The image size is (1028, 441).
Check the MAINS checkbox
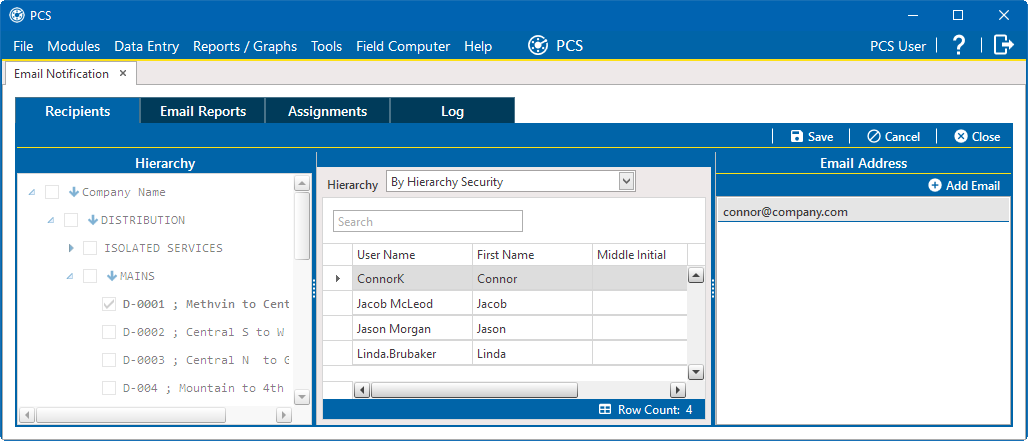[90, 276]
